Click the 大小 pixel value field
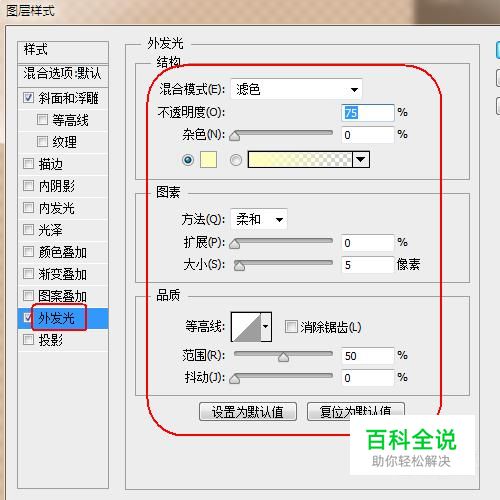 click(x=368, y=265)
